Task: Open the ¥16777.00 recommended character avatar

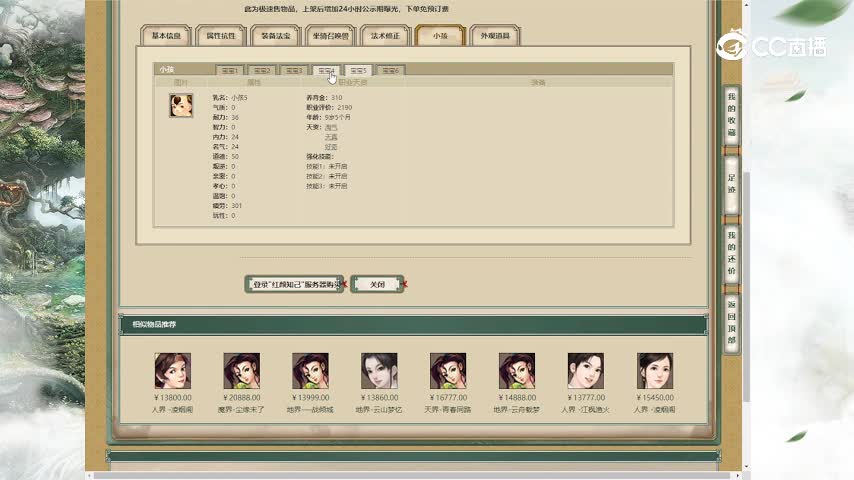Action: [448, 370]
